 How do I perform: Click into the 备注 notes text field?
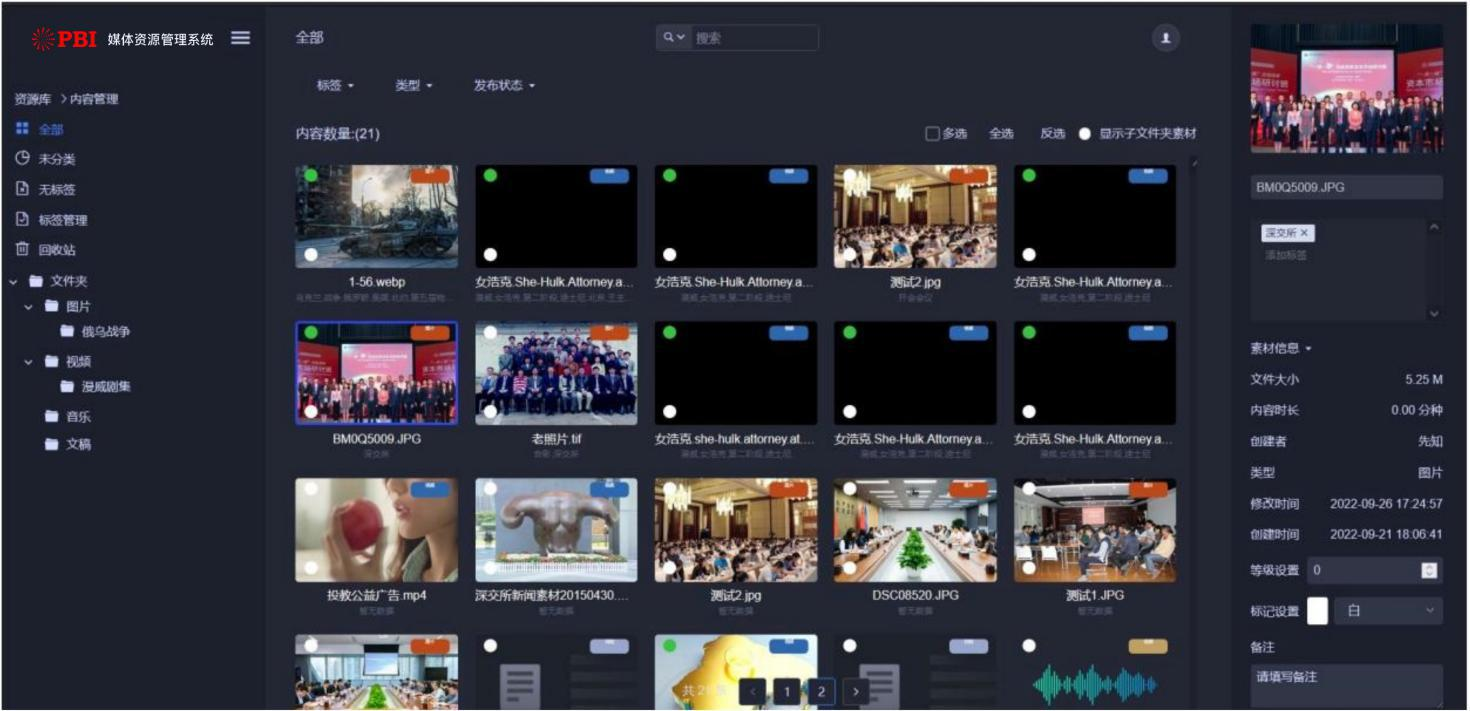(x=1345, y=685)
